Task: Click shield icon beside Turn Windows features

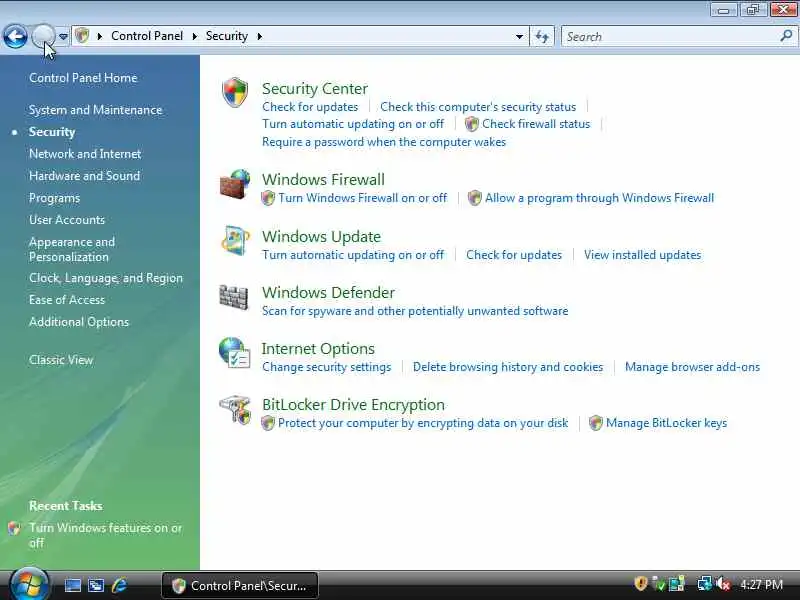Action: click(14, 528)
